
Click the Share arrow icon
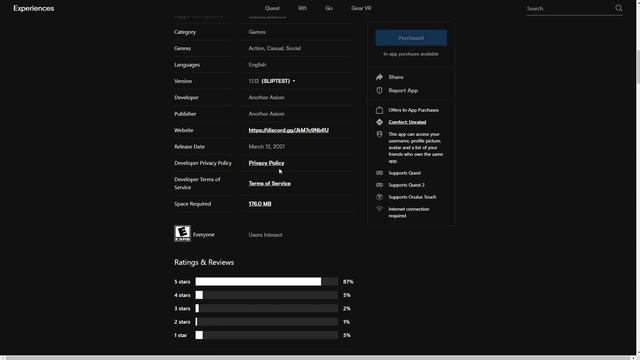click(x=379, y=77)
